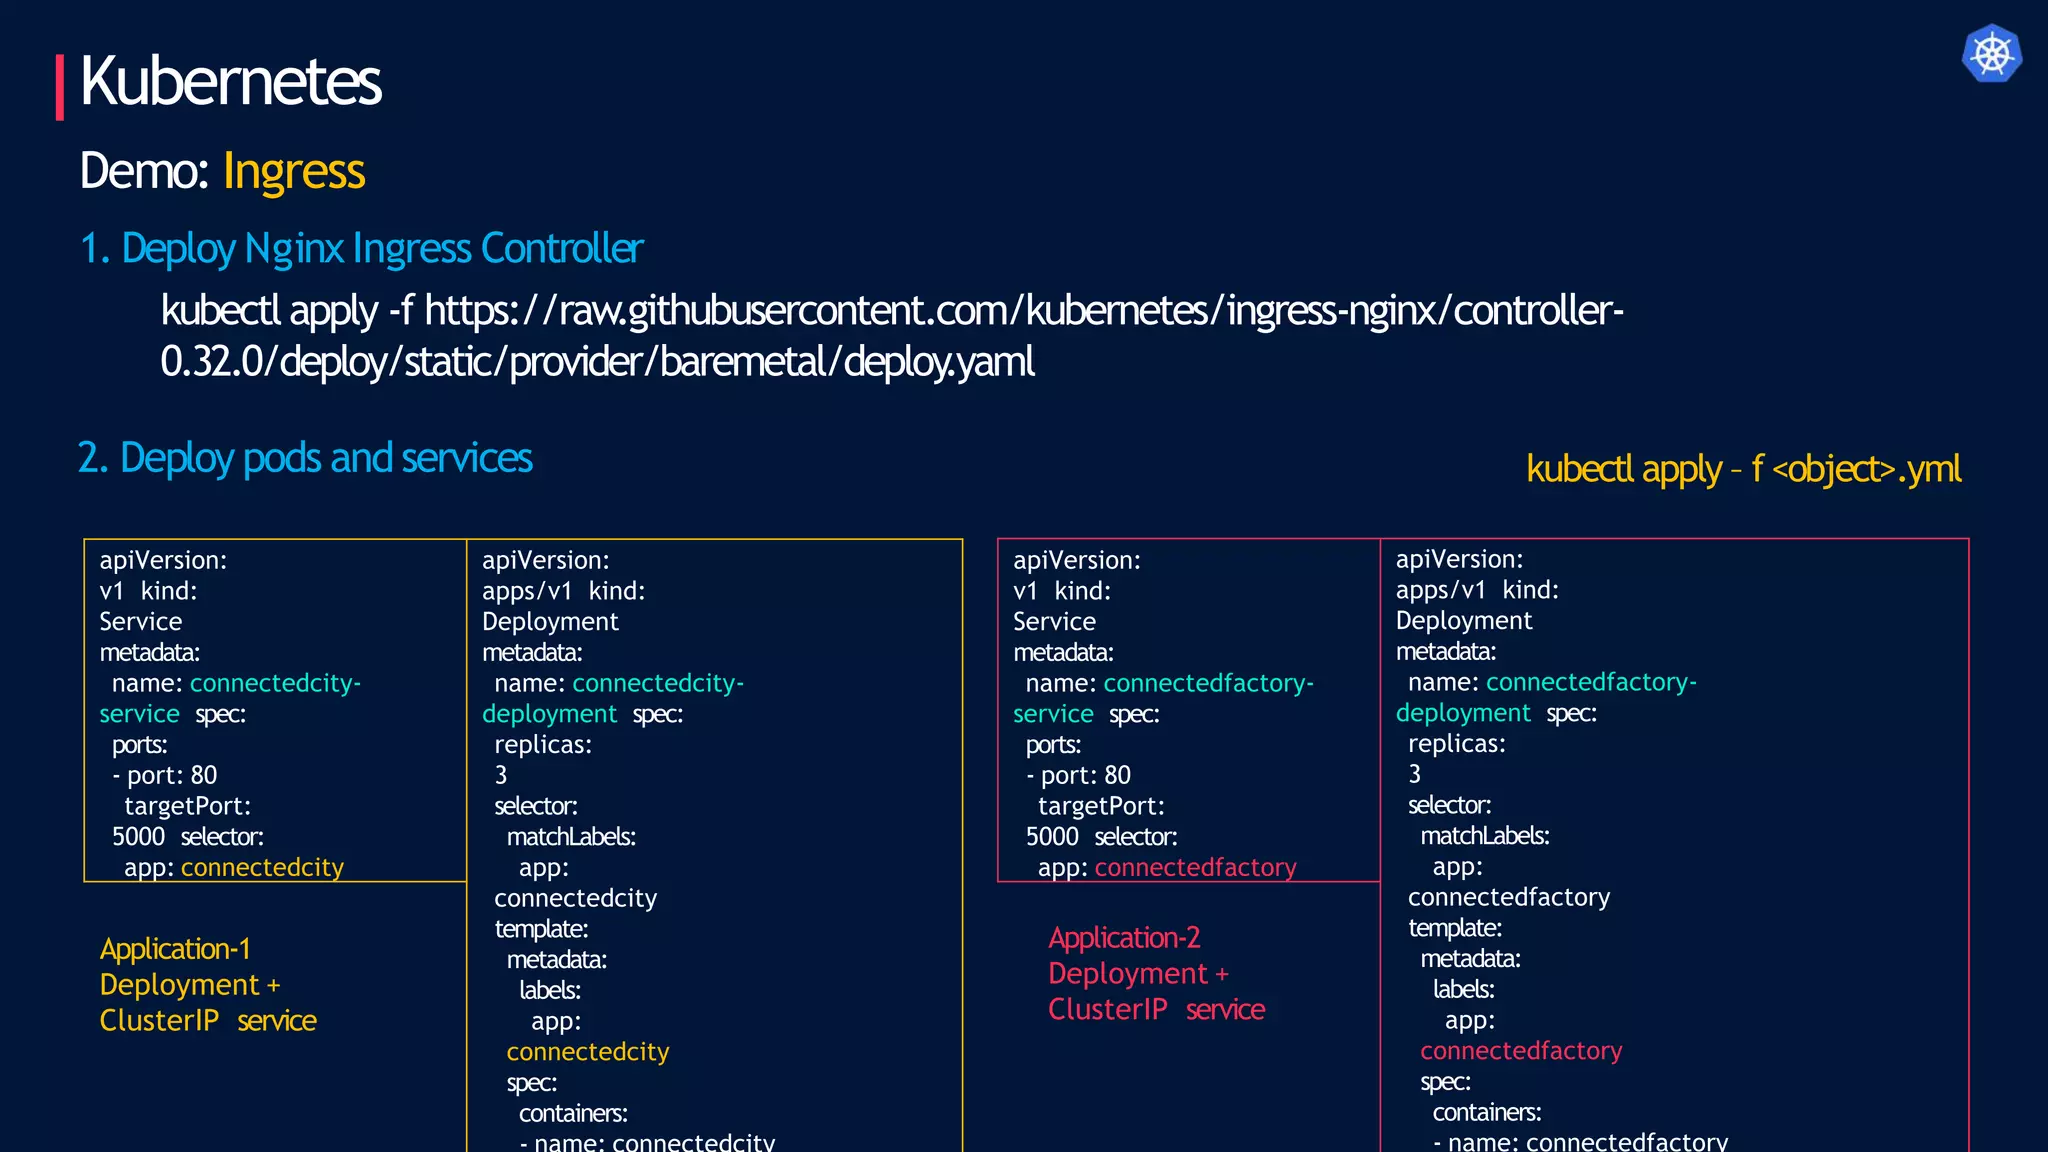Click the Kubernetes slide title
The width and height of the screenshot is (2048, 1152).
pos(230,82)
